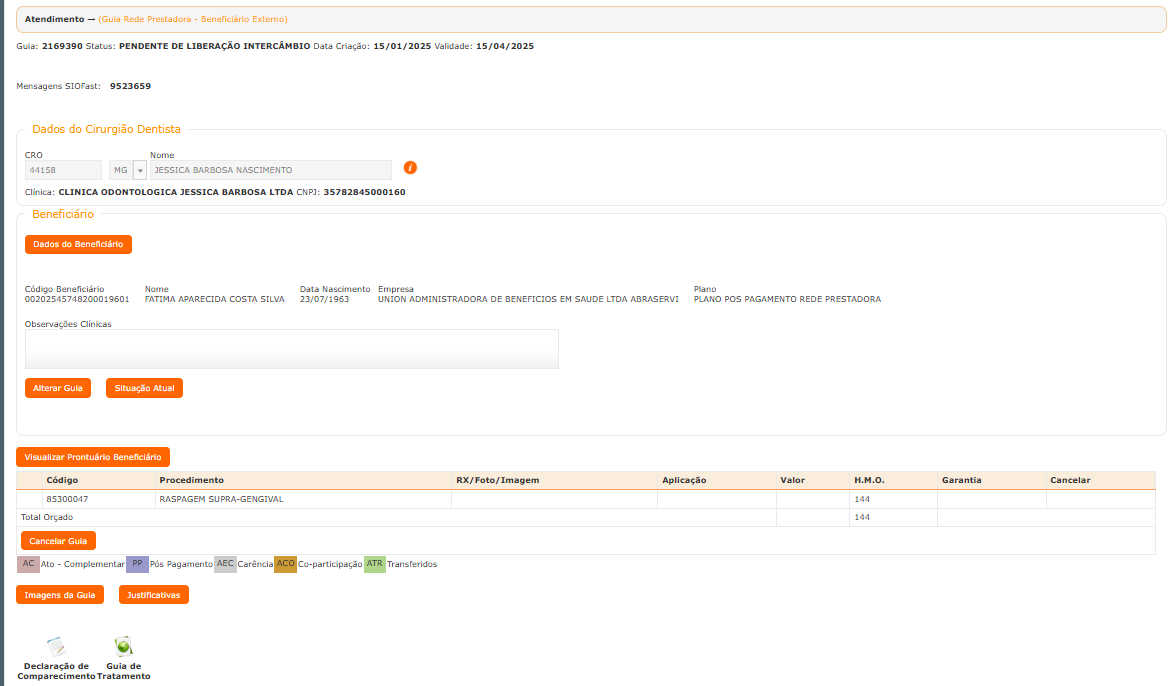
Task: Click Cancelar Guia button
Action: click(x=58, y=541)
